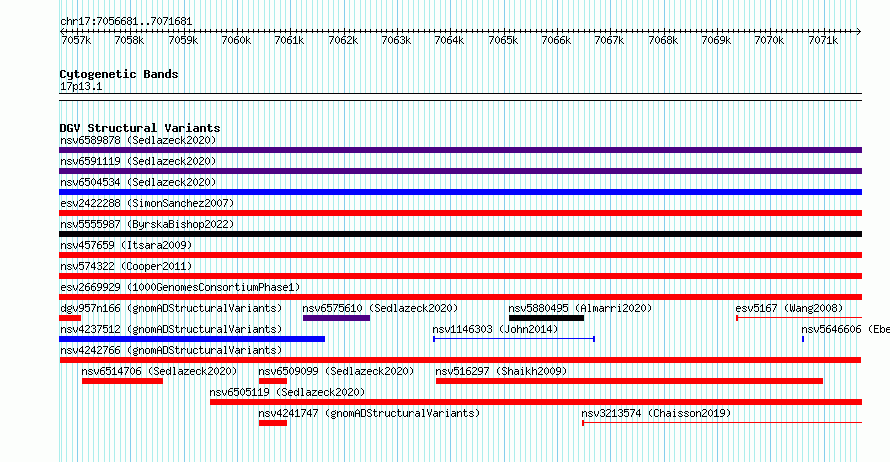Select the short red dgv957n166 bar
This screenshot has height=462, width=890.
click(x=70, y=318)
